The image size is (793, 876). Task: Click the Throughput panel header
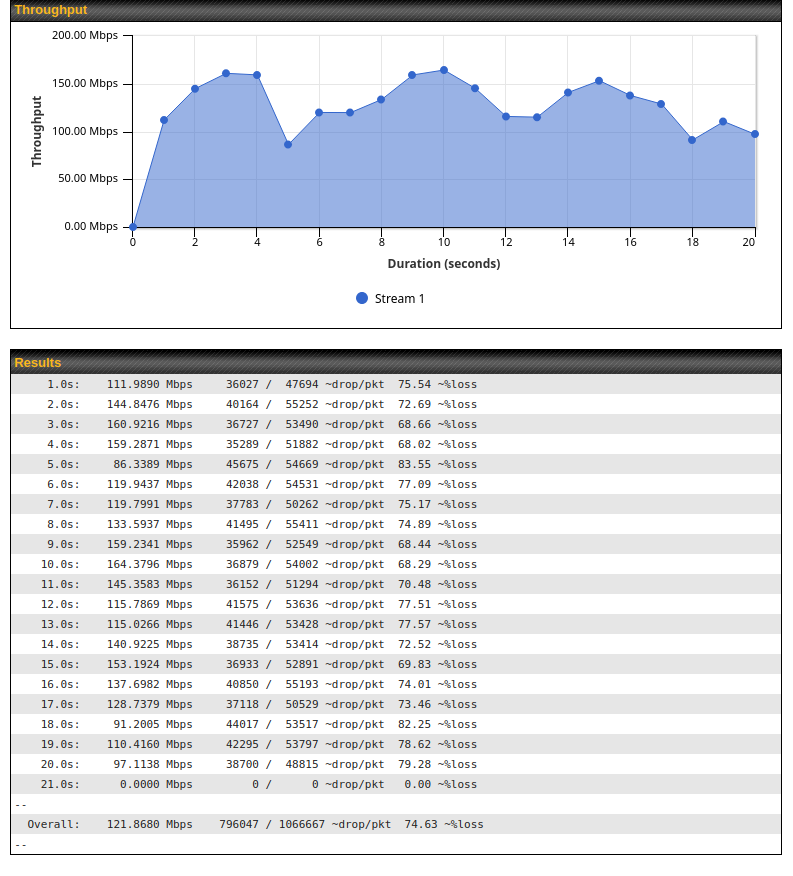[396, 10]
